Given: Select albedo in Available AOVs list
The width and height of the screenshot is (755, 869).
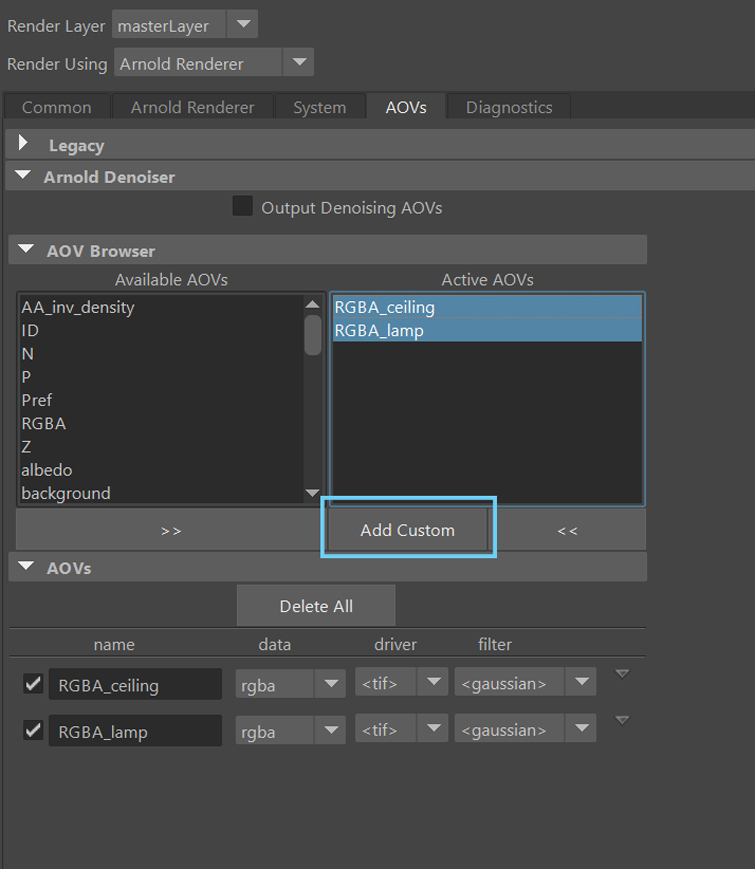Looking at the screenshot, I should [47, 470].
